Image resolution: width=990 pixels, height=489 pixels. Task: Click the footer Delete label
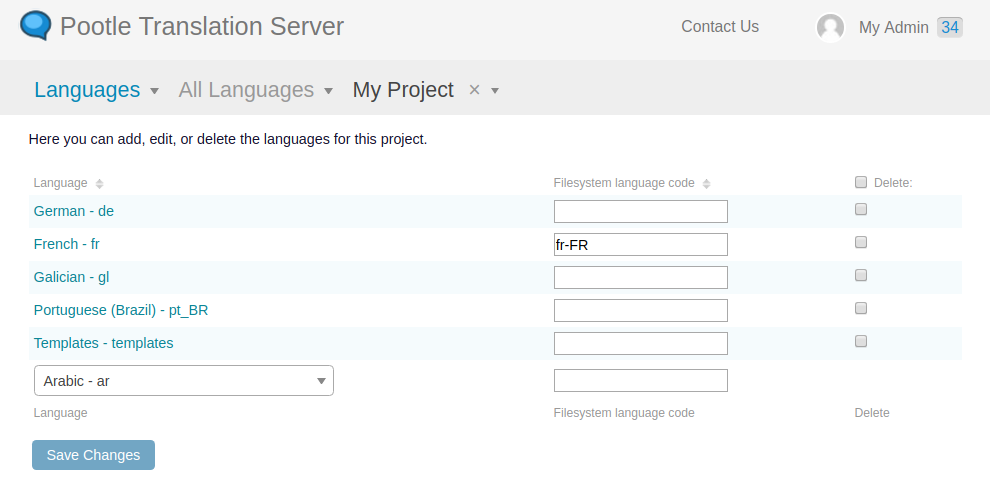(872, 413)
